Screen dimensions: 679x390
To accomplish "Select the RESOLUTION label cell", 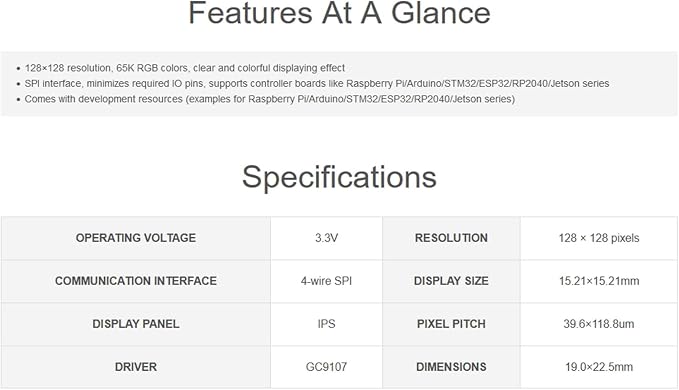I will [x=451, y=238].
